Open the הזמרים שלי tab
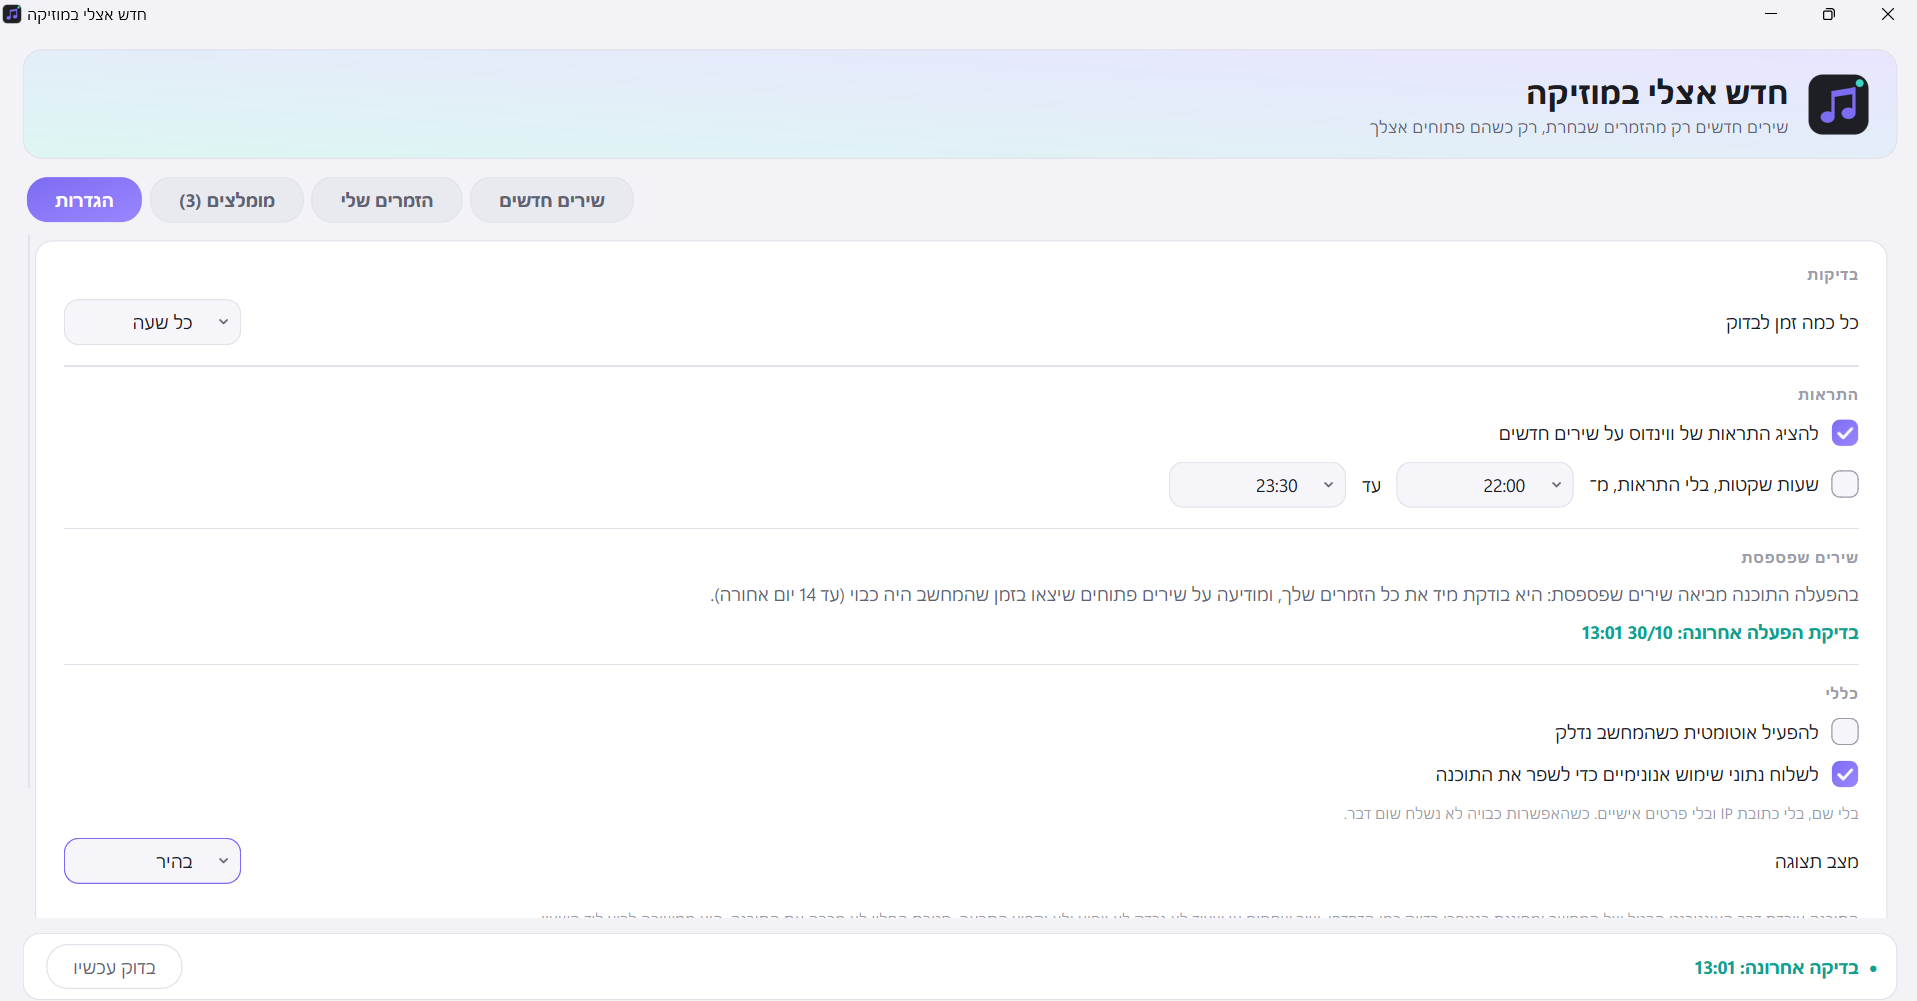This screenshot has height=1001, width=1917. (x=387, y=200)
